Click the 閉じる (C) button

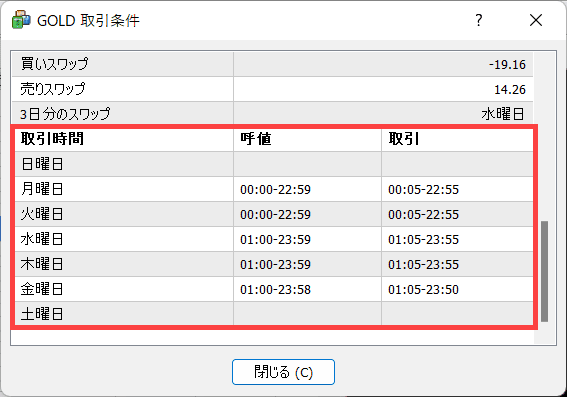pos(283,372)
